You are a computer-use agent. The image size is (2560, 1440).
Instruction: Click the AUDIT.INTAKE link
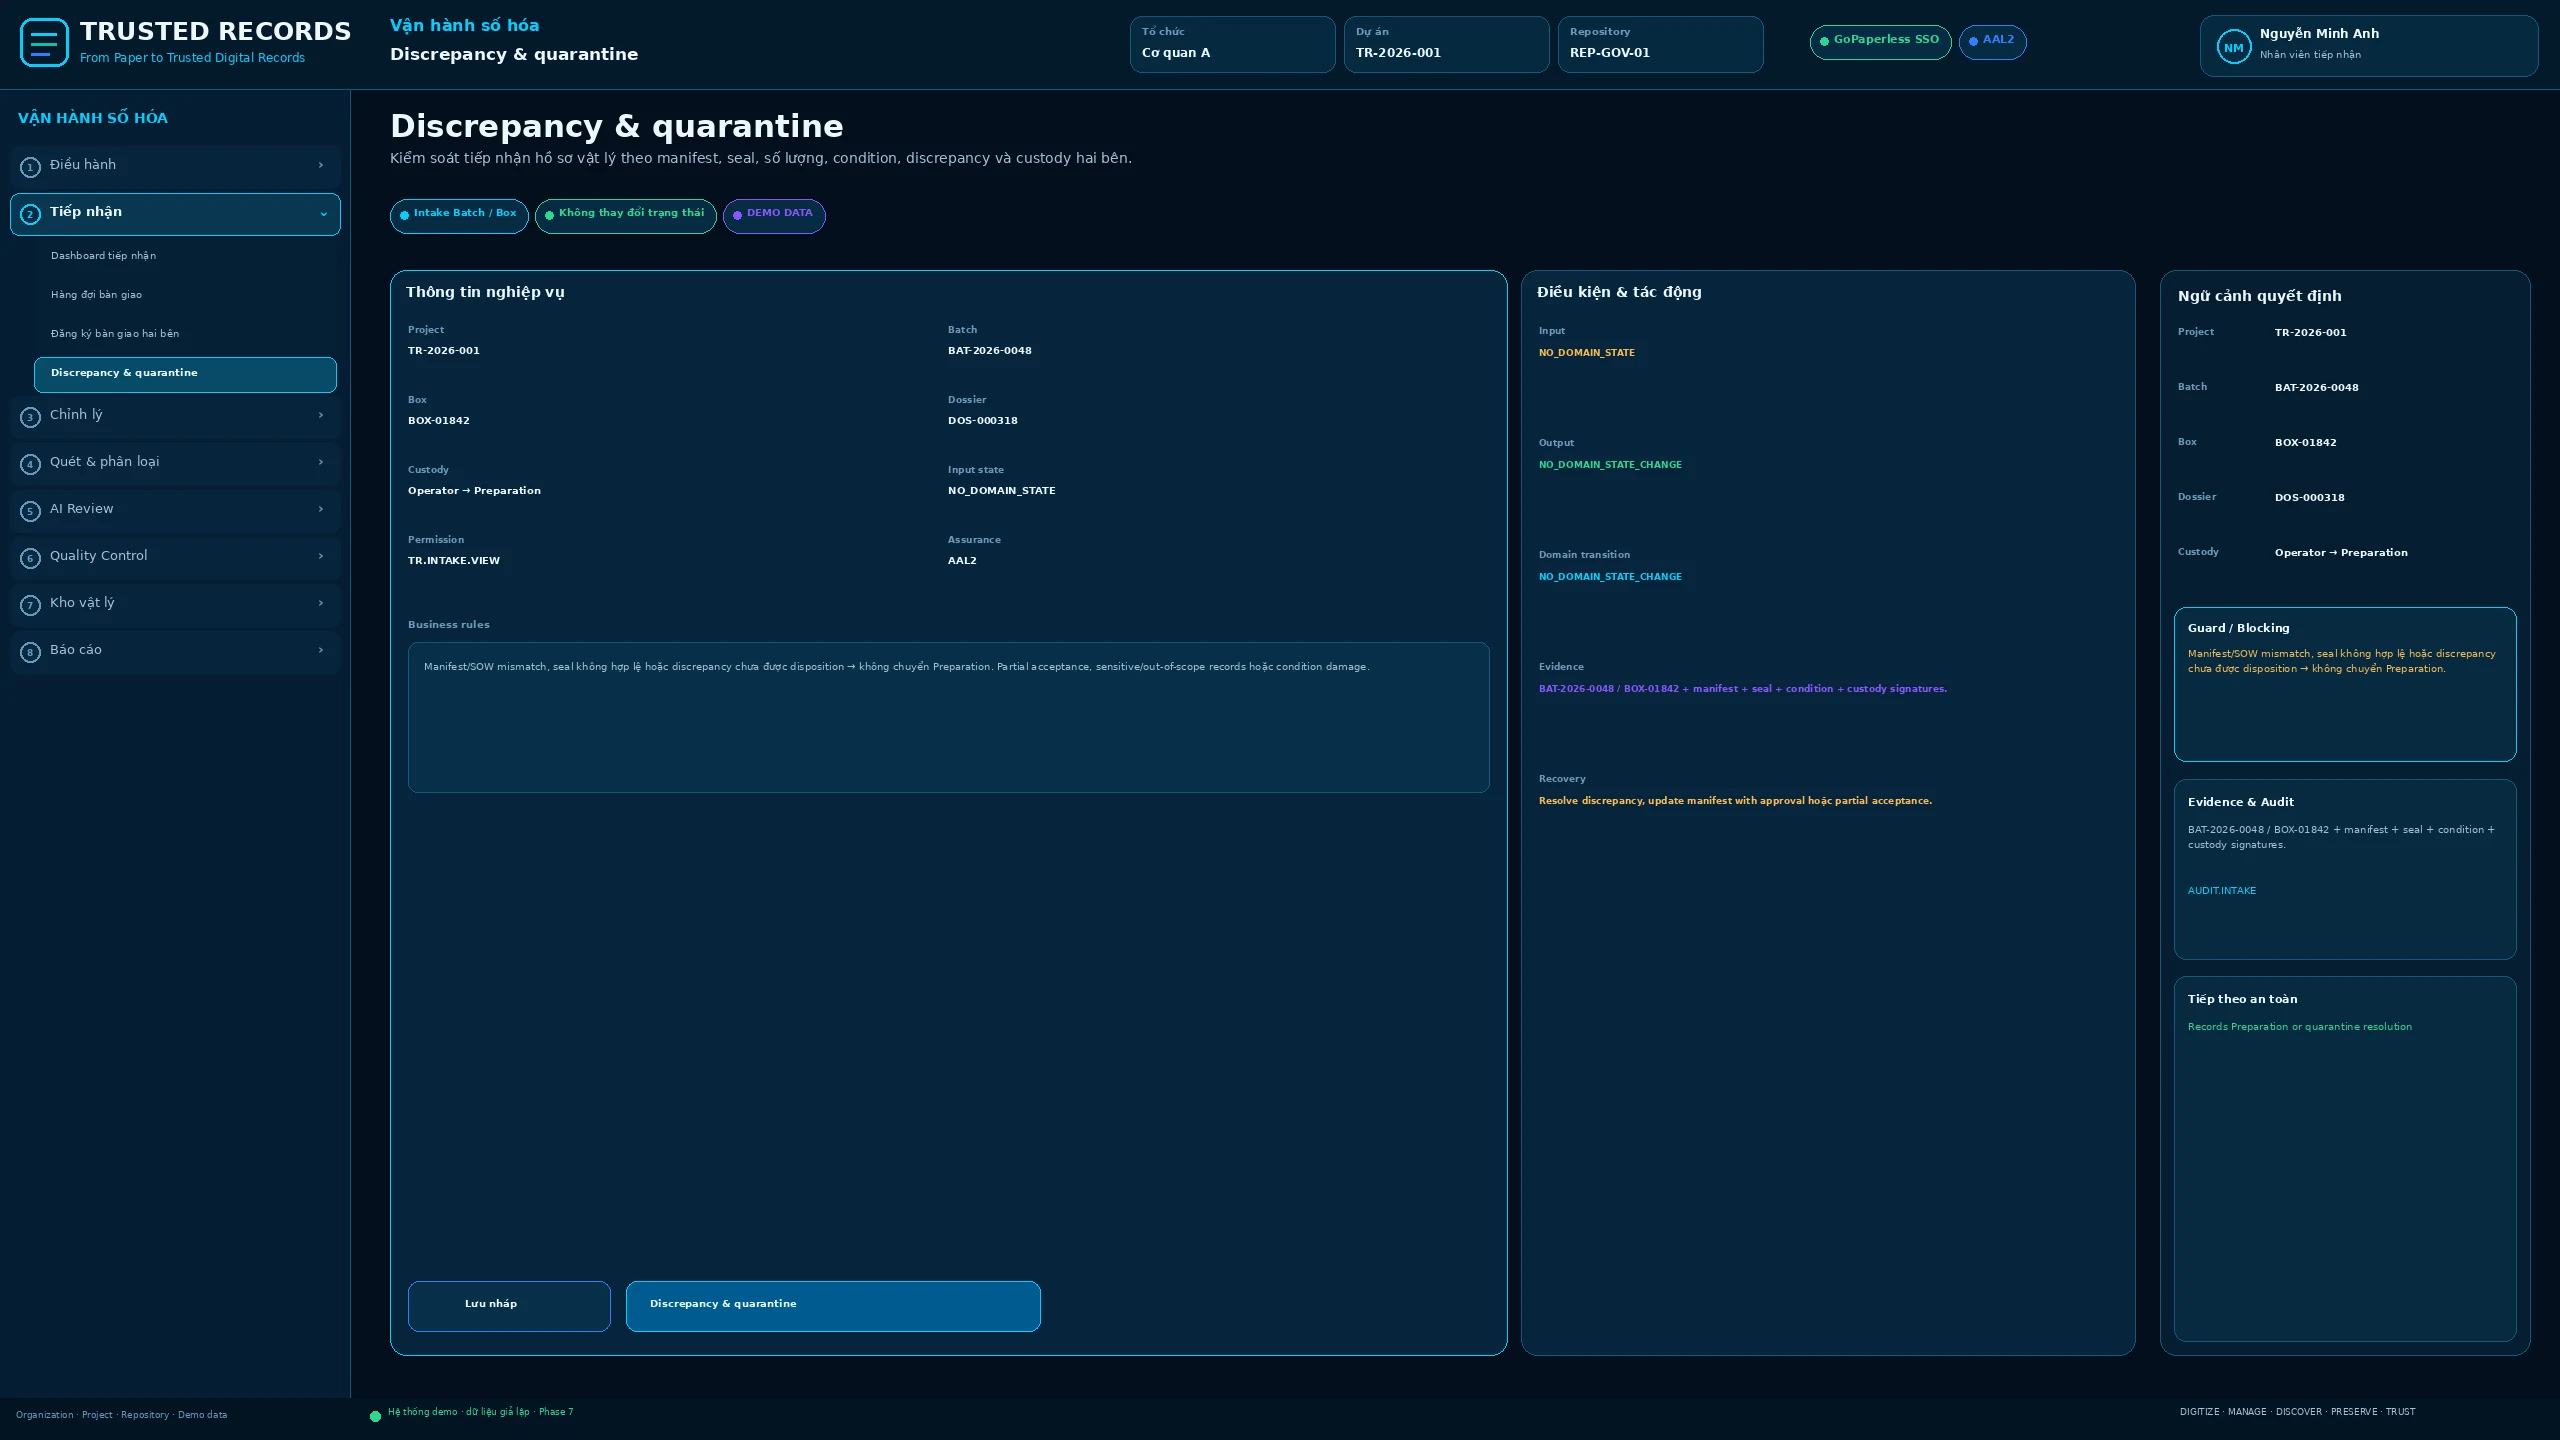coord(2221,891)
